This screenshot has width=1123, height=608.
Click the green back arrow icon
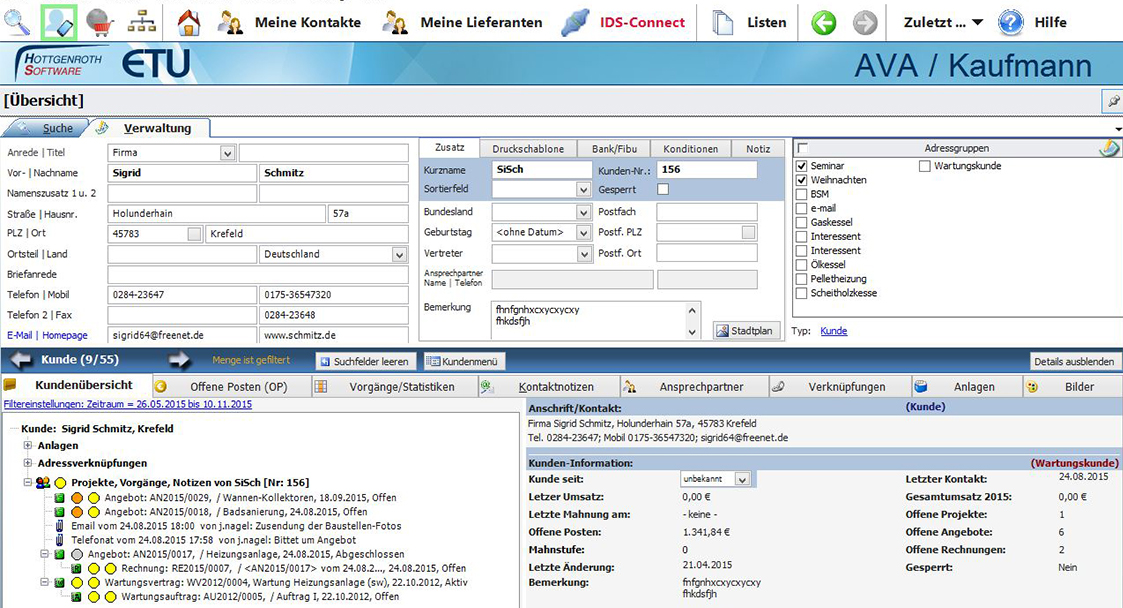click(x=824, y=22)
